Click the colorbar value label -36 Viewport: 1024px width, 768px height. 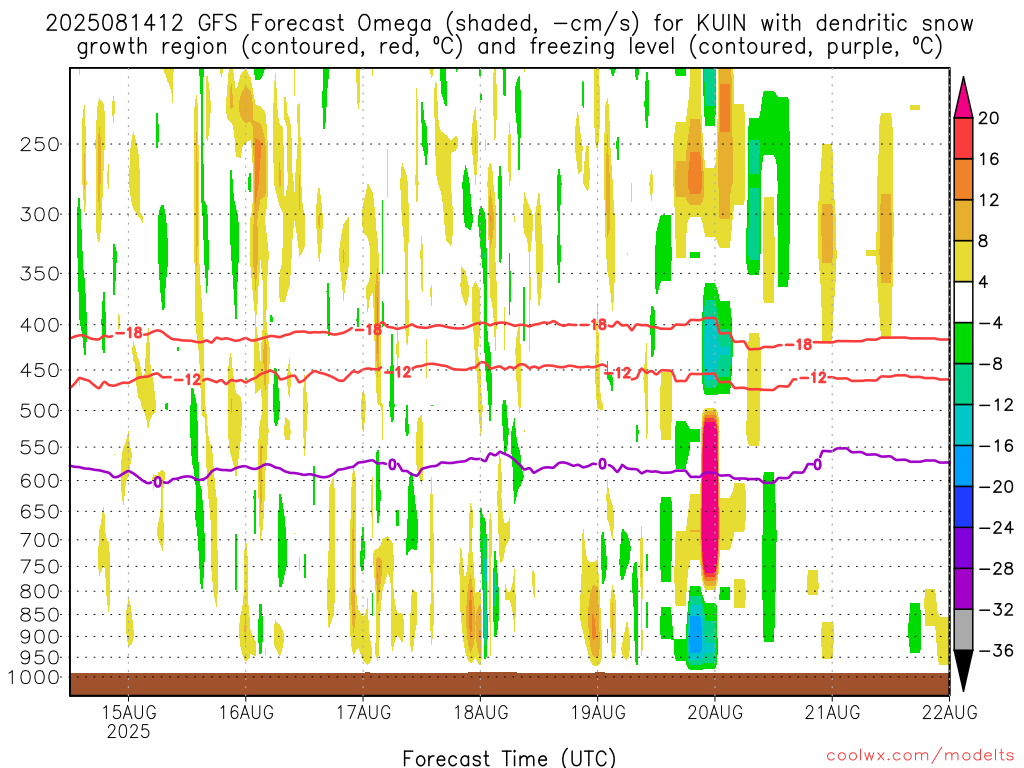(x=996, y=650)
